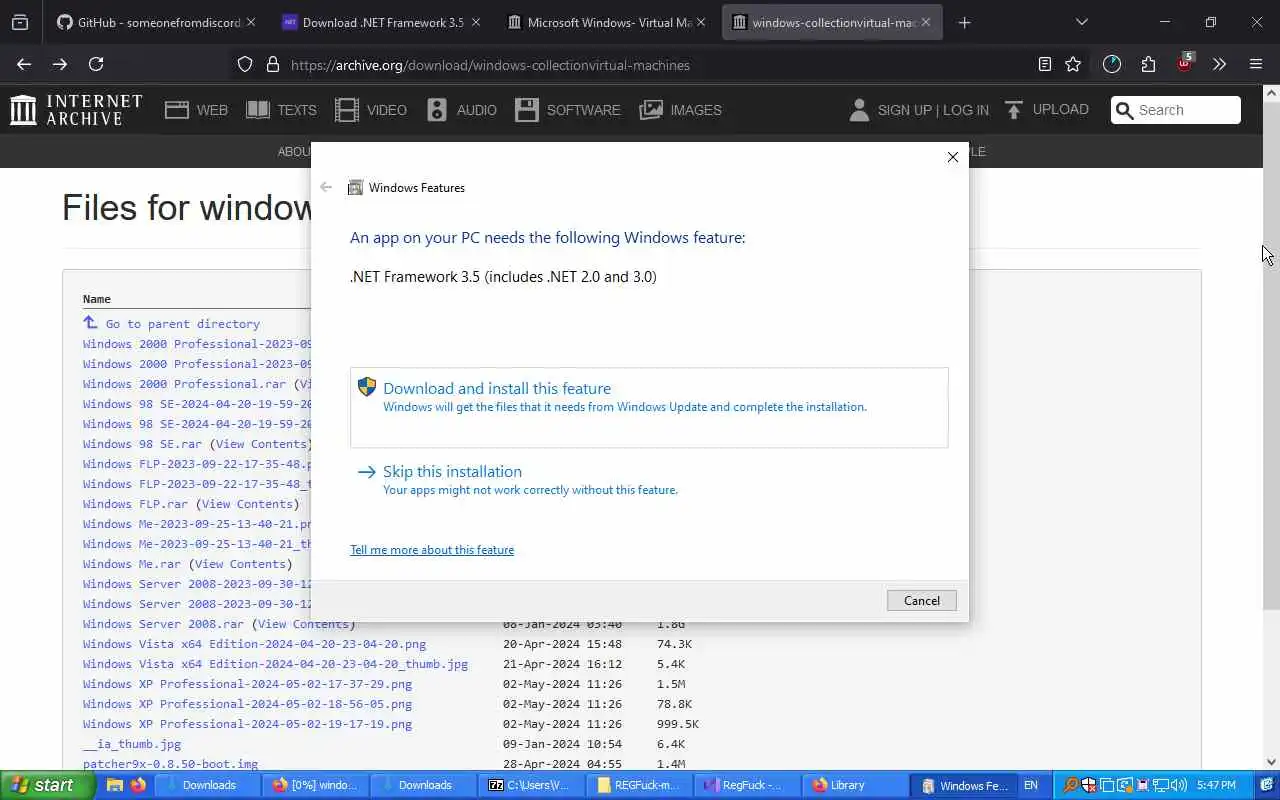Open the uBlock Origin extension icon
The height and width of the screenshot is (800, 1280).
pos(1185,63)
